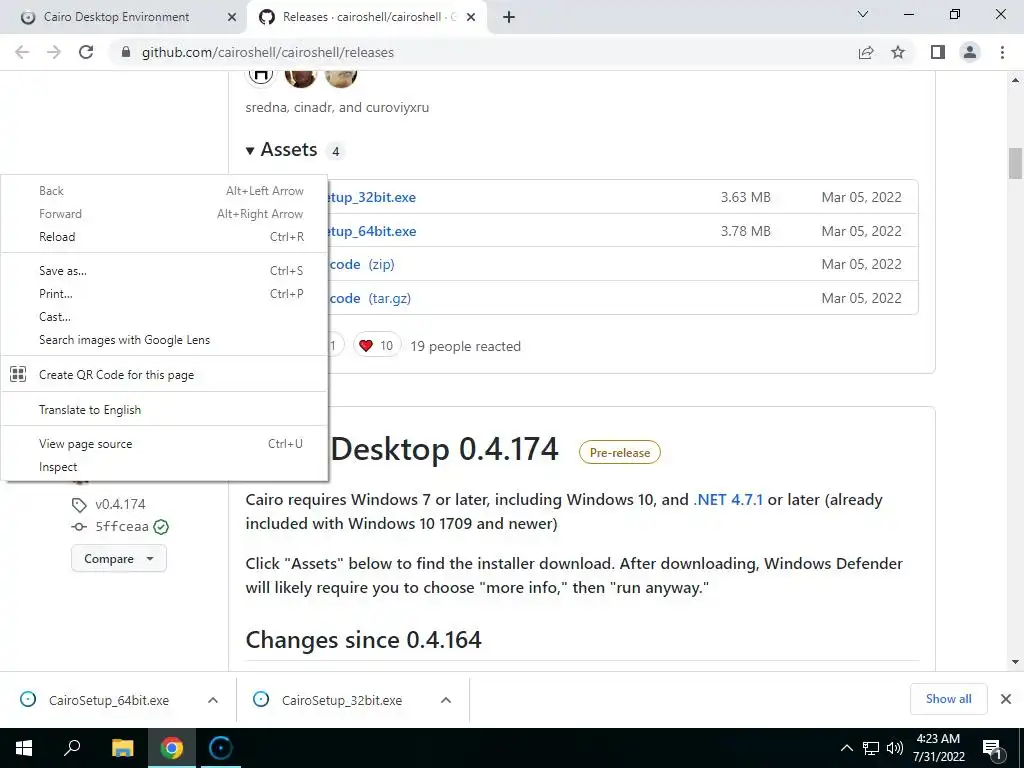Click the address bar padlock icon
Image resolution: width=1024 pixels, height=768 pixels.
pos(126,52)
